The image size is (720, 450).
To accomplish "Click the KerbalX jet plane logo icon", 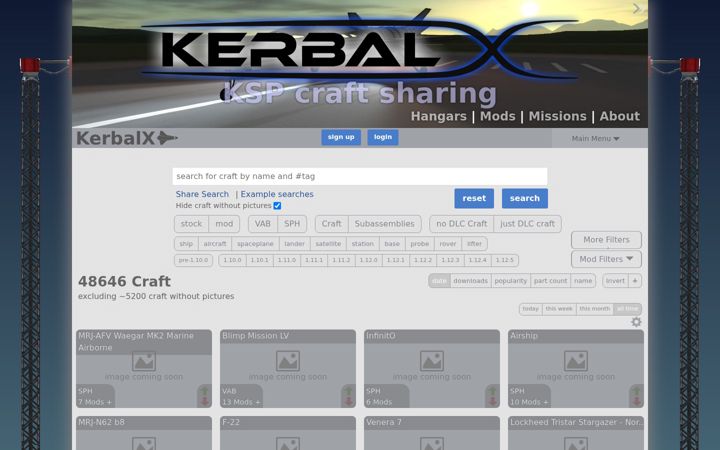I will pos(167,138).
